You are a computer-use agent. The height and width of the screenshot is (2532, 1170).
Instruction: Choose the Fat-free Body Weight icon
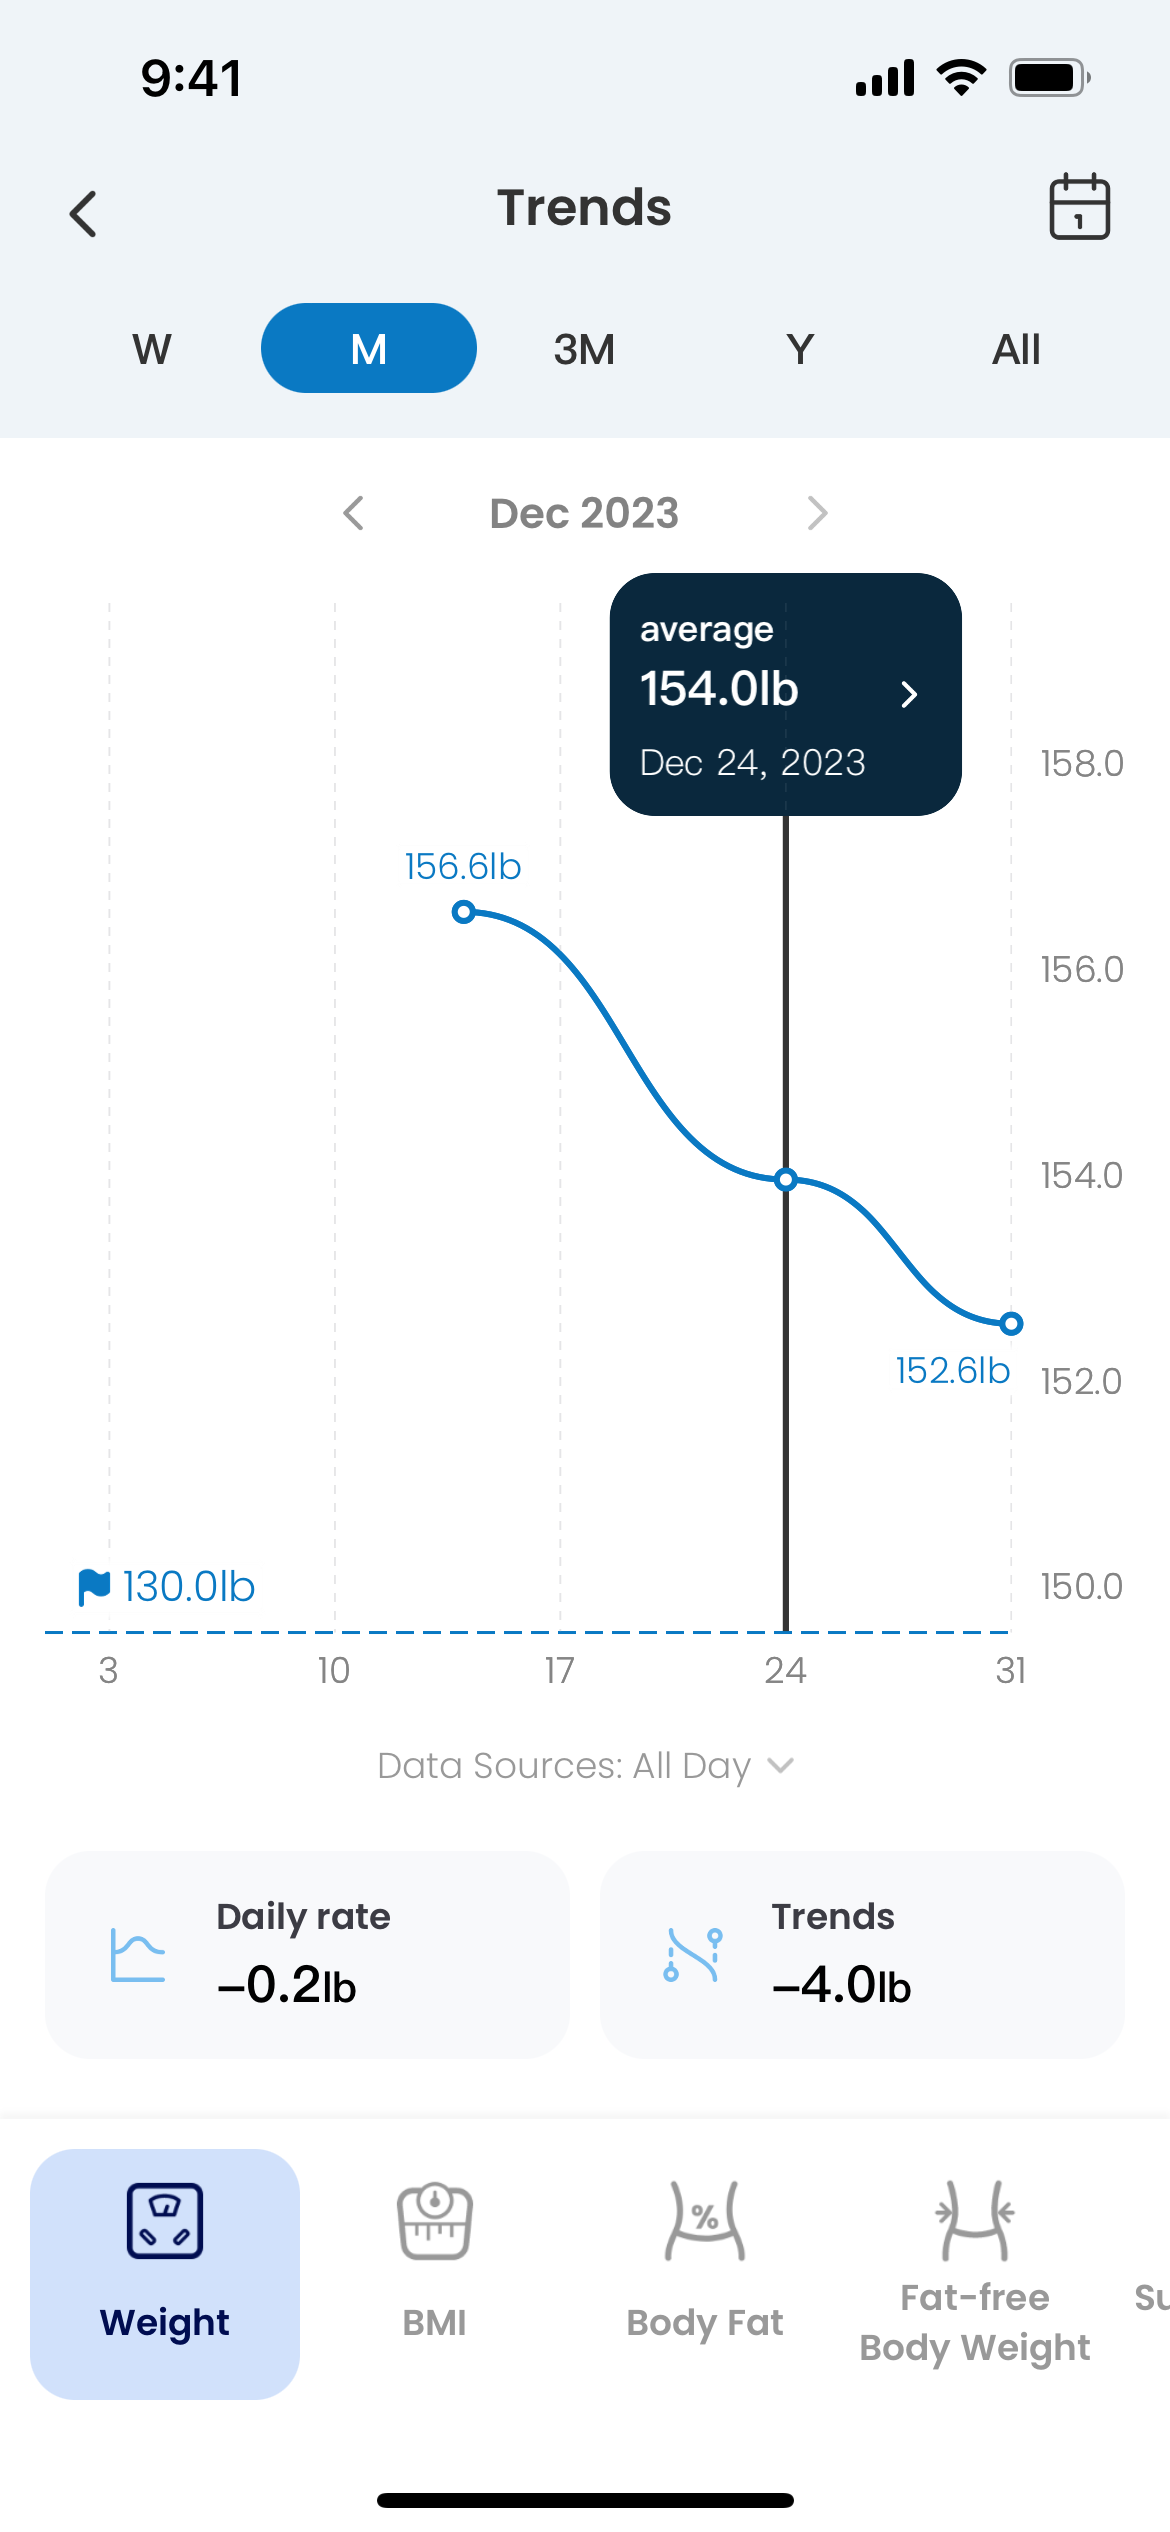[975, 2221]
